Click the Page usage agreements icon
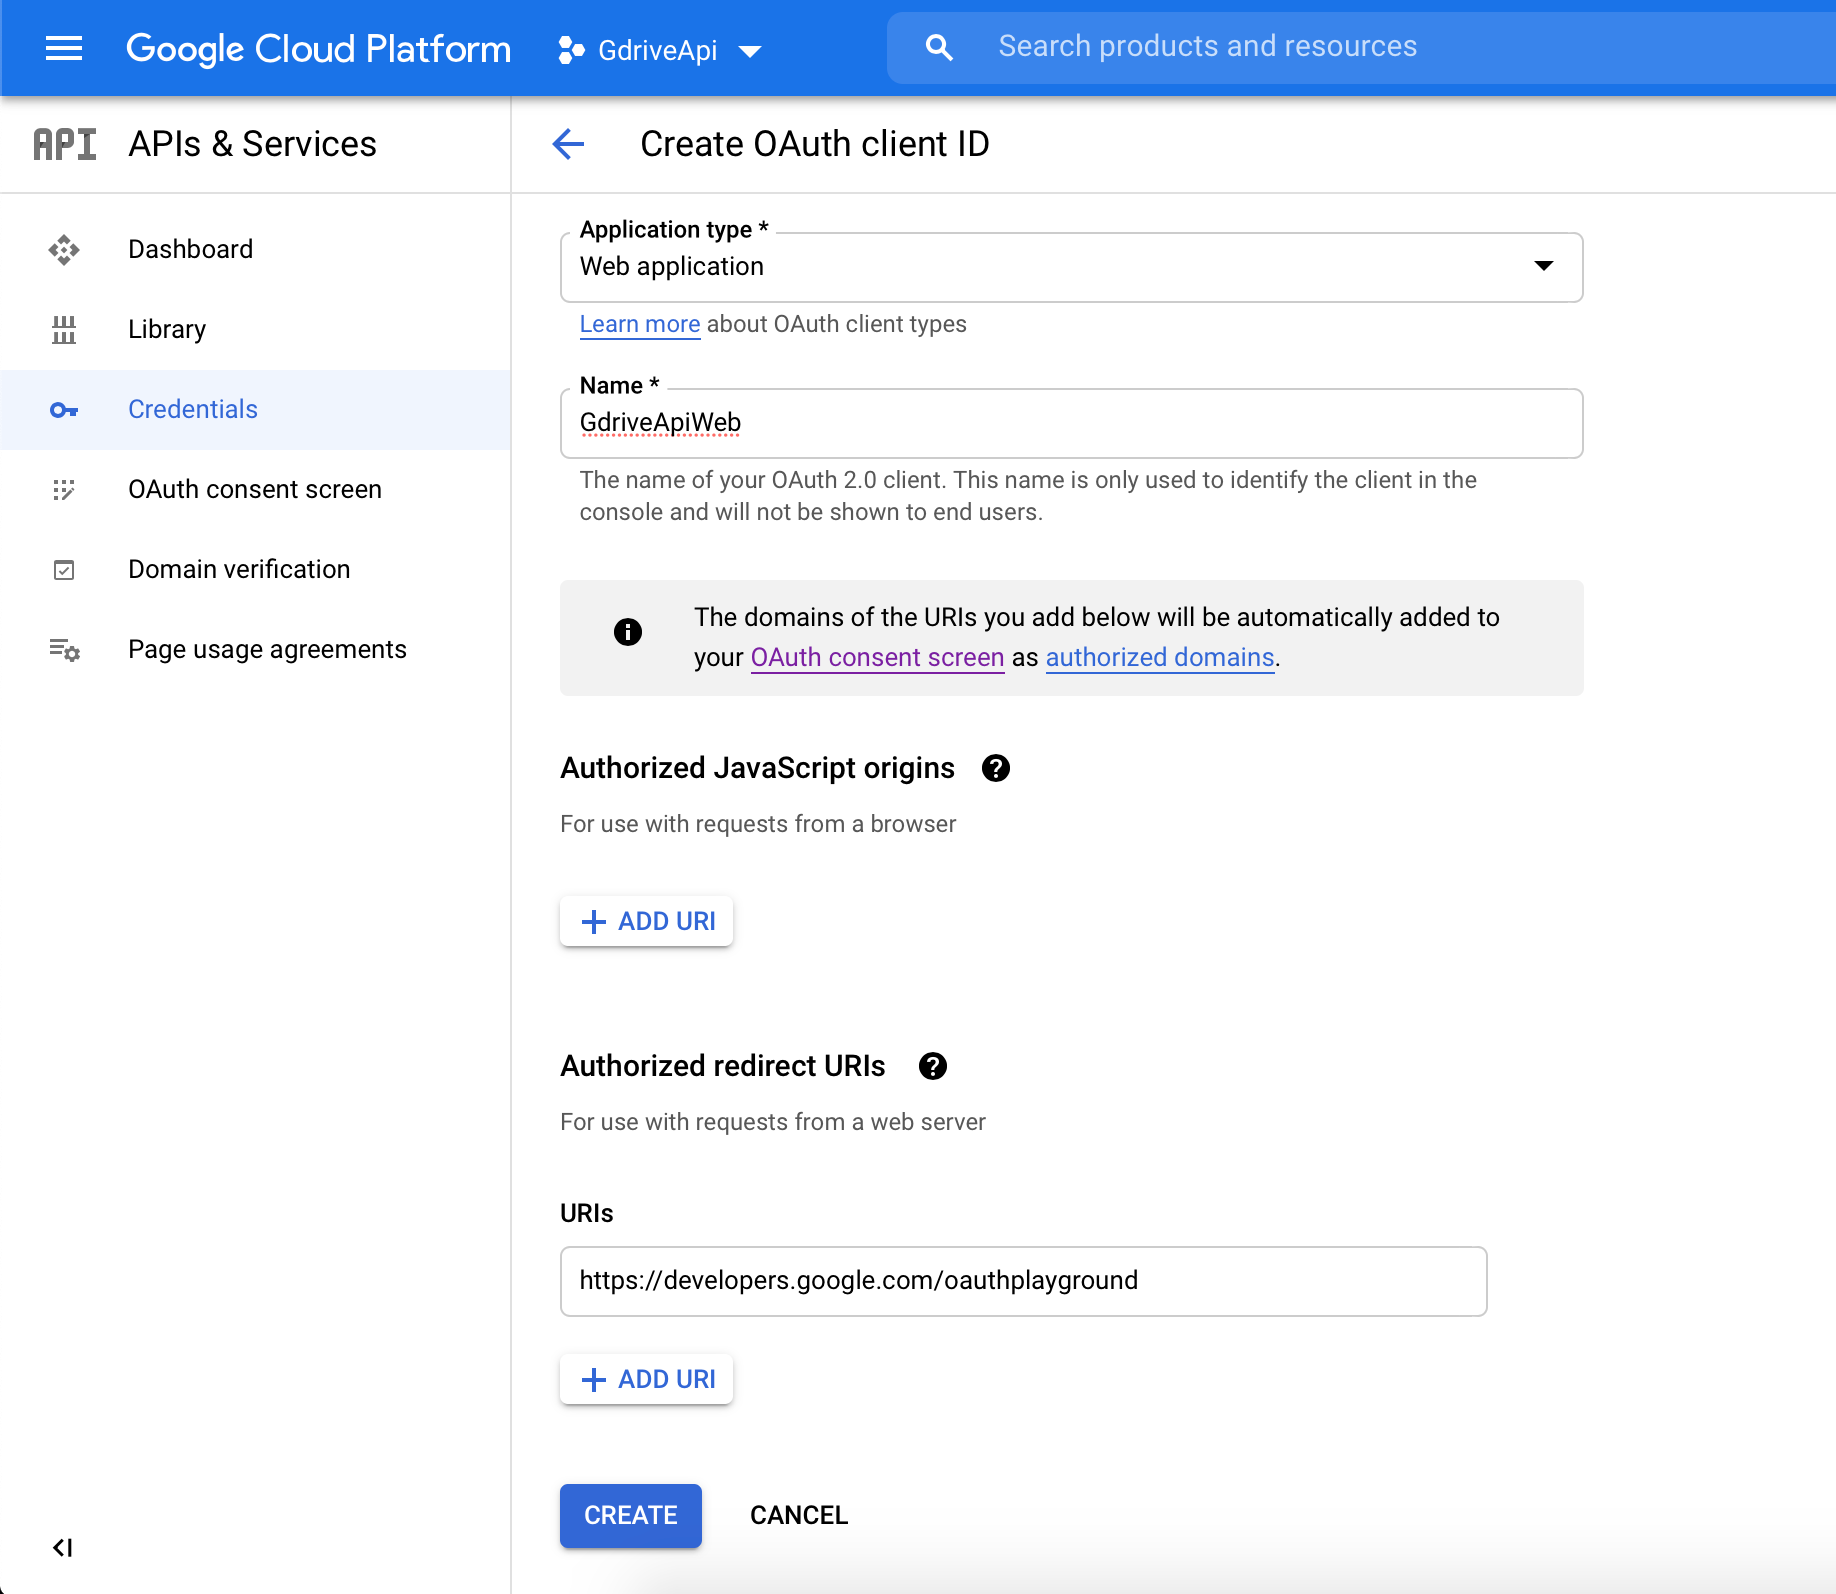The image size is (1836, 1594). (64, 650)
